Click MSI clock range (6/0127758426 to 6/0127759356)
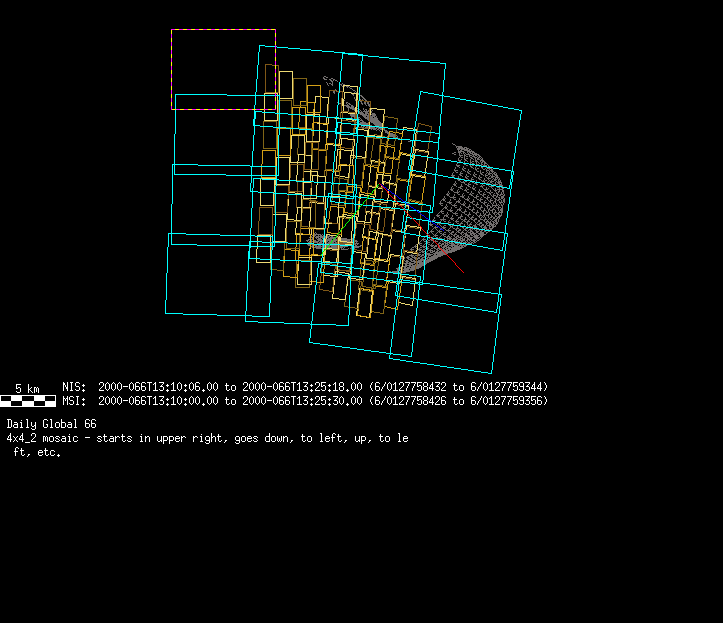The width and height of the screenshot is (723, 623). 458,401
